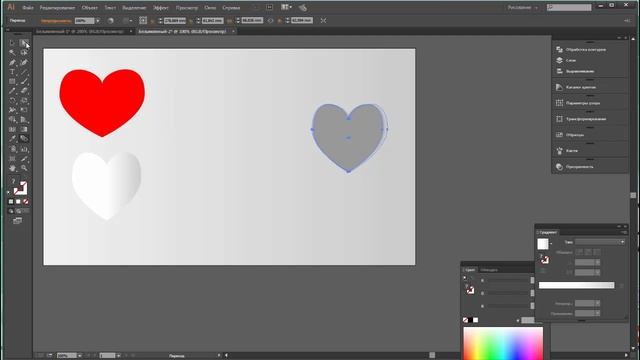Enable Draw Normal mode in toolbox

click(11, 211)
